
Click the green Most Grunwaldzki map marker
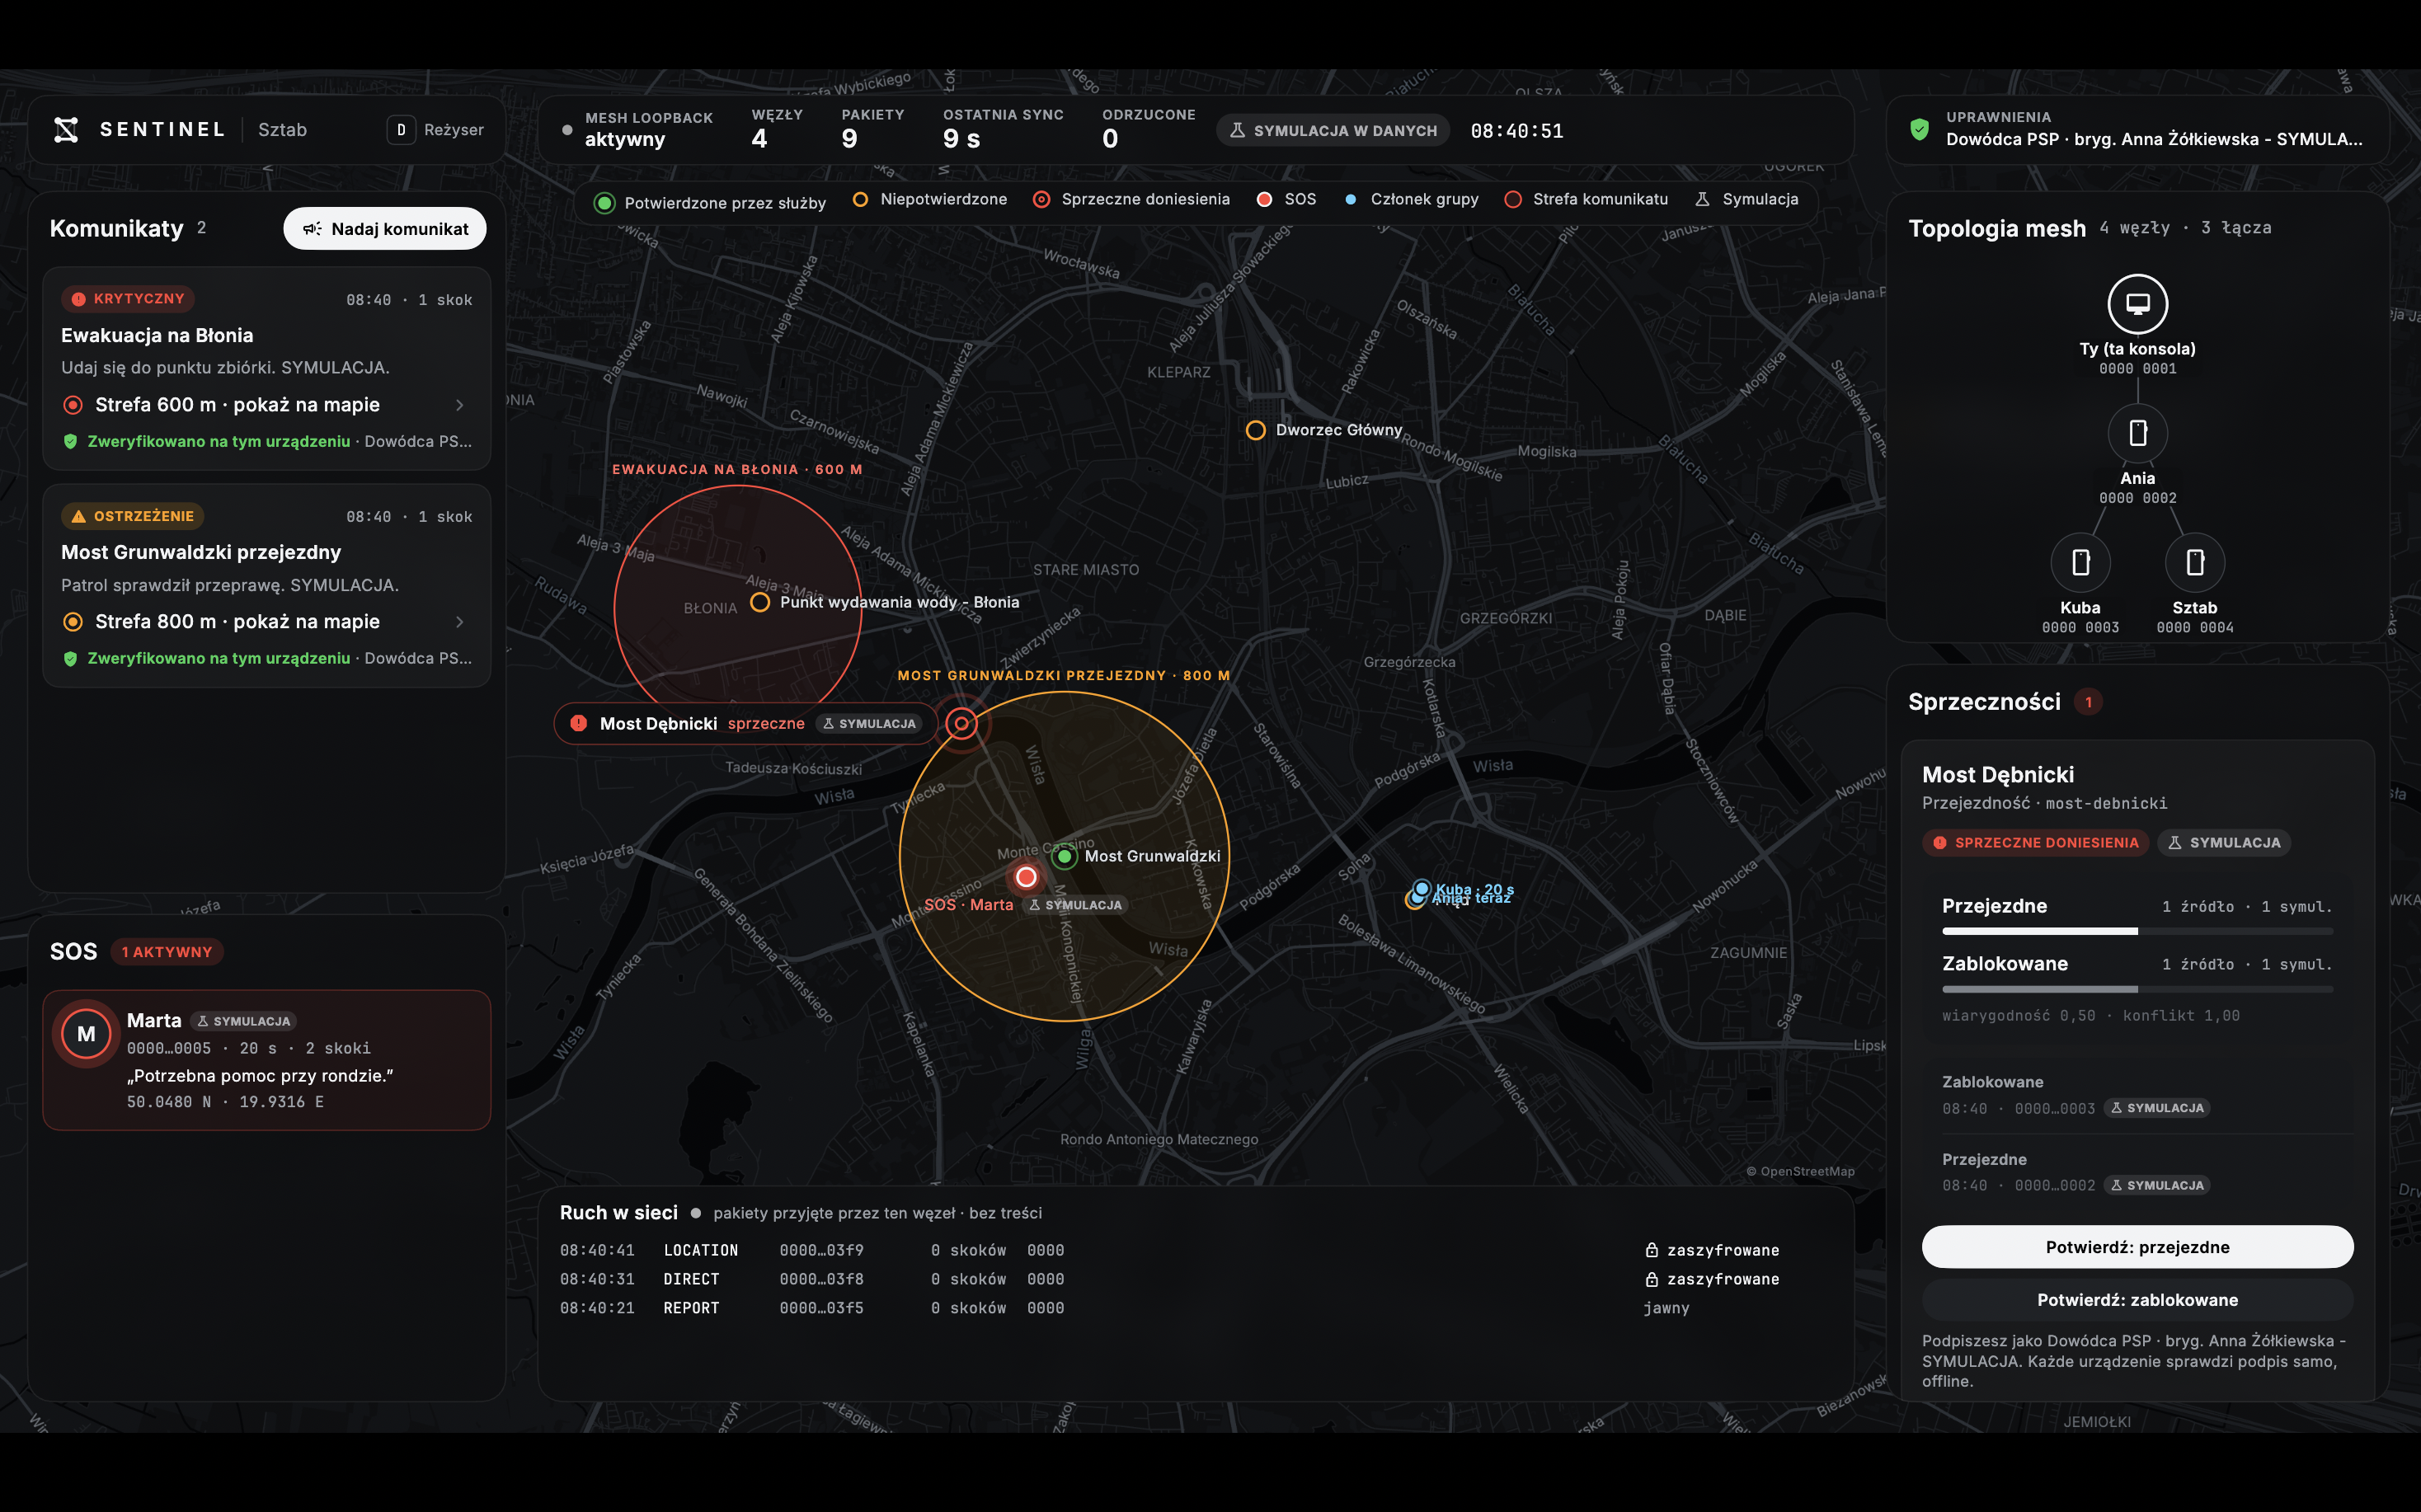pyautogui.click(x=1064, y=856)
